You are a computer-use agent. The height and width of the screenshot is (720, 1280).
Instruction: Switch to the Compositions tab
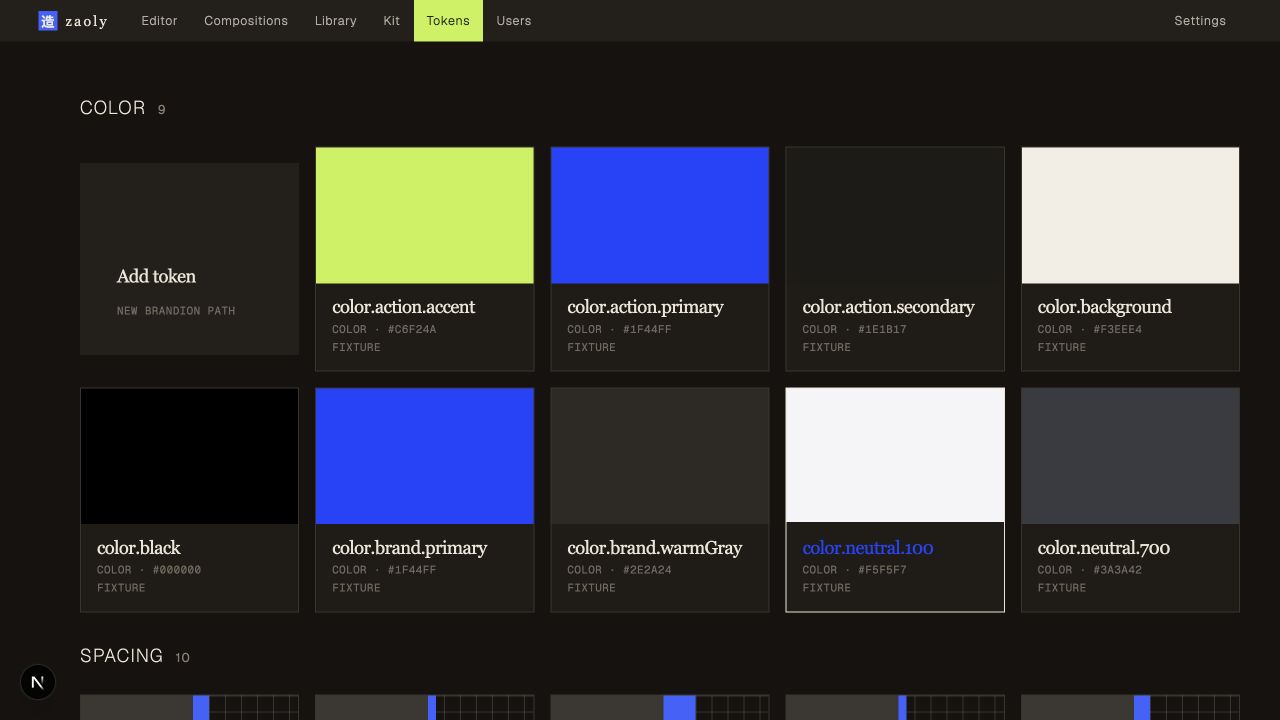click(x=246, y=21)
